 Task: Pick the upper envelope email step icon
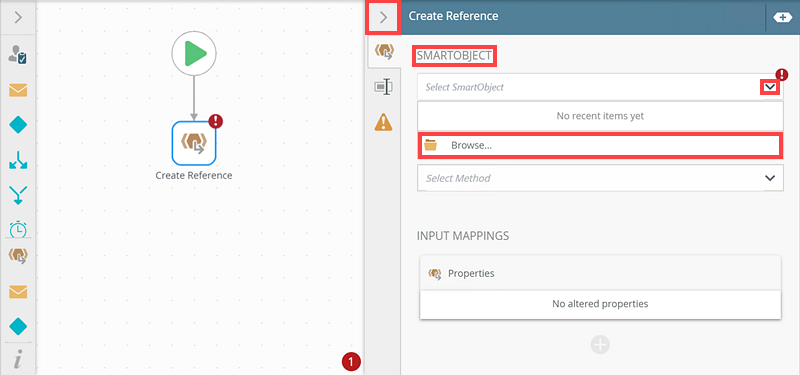pos(18,90)
